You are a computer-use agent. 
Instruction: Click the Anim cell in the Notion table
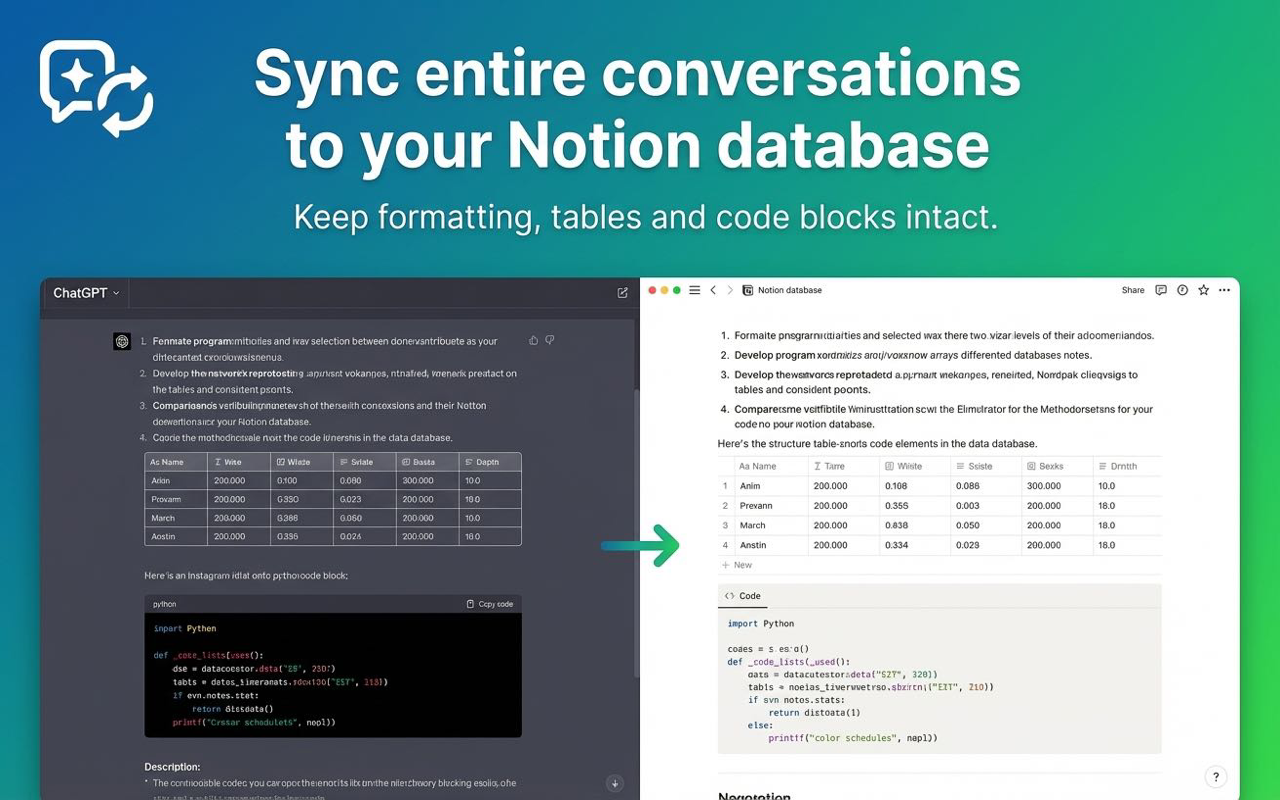771,486
